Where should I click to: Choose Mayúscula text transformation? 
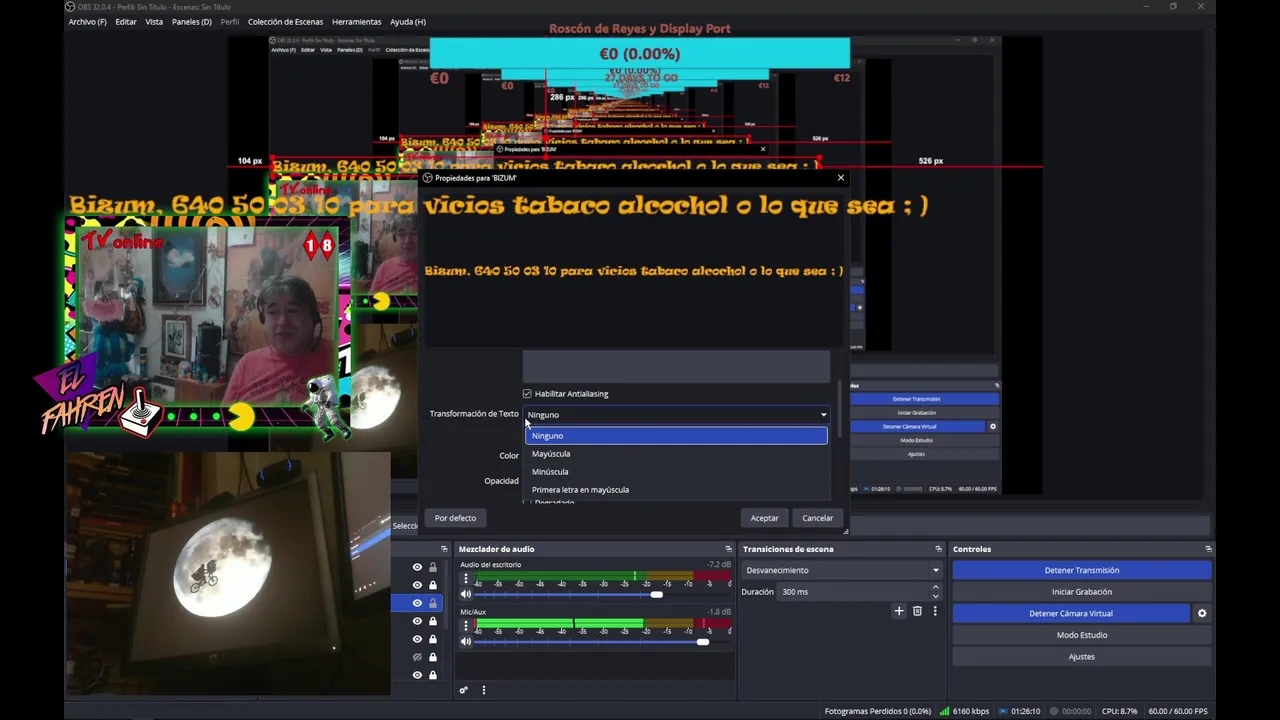[676, 454]
